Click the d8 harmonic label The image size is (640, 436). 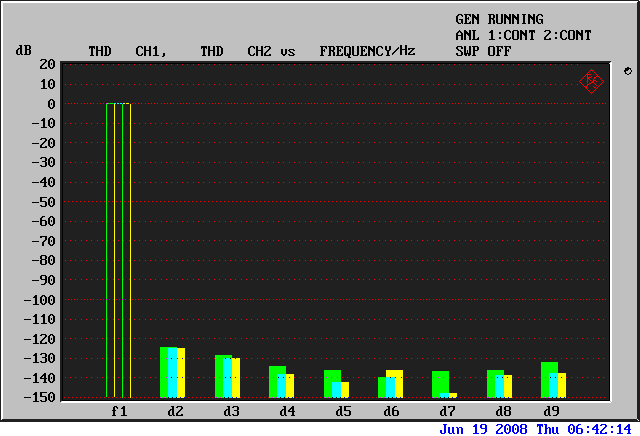point(503,411)
